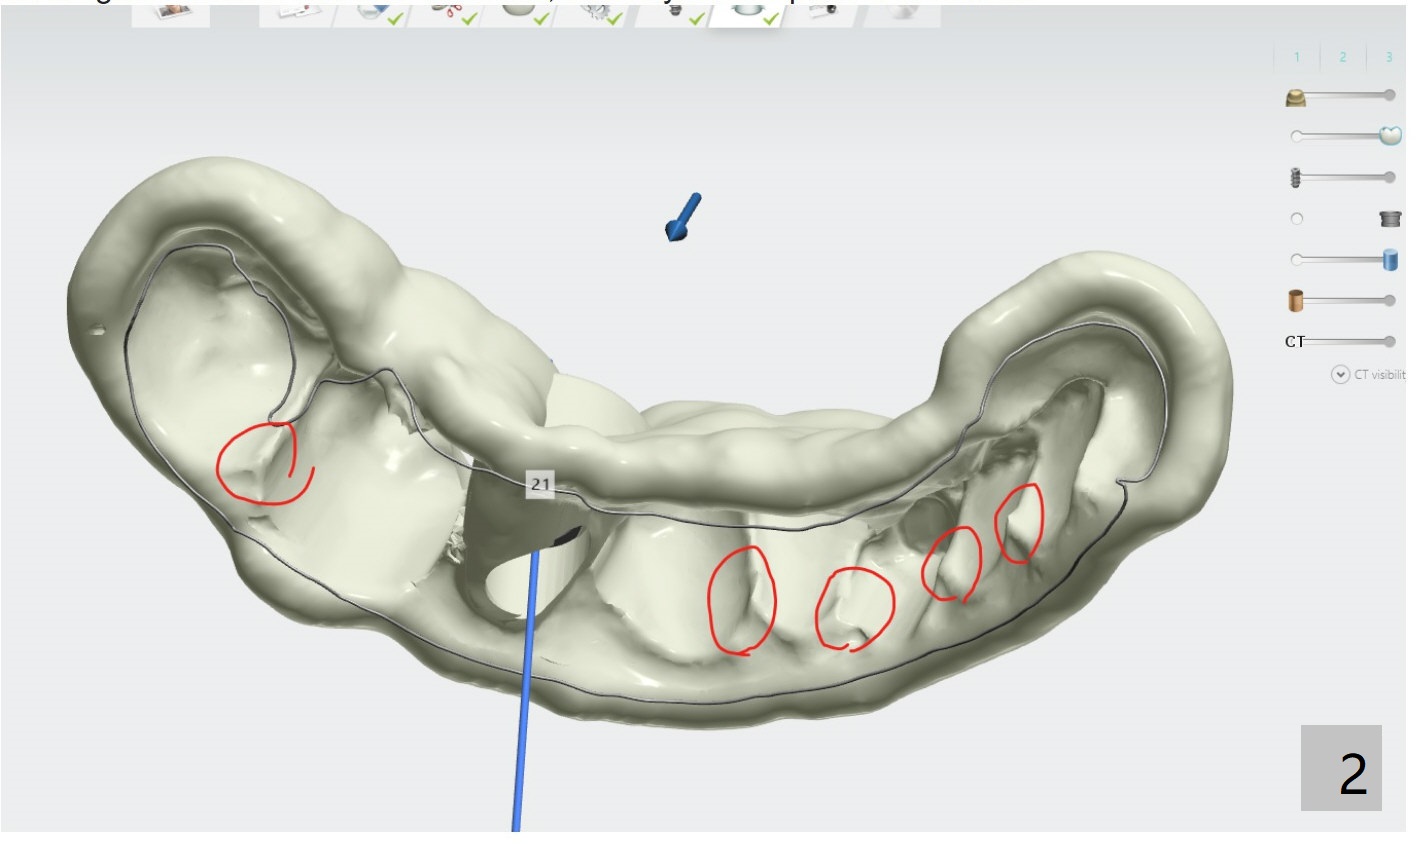The image size is (1418, 845).
Task: Click the brown cylinder visibility icon
Action: click(1296, 301)
